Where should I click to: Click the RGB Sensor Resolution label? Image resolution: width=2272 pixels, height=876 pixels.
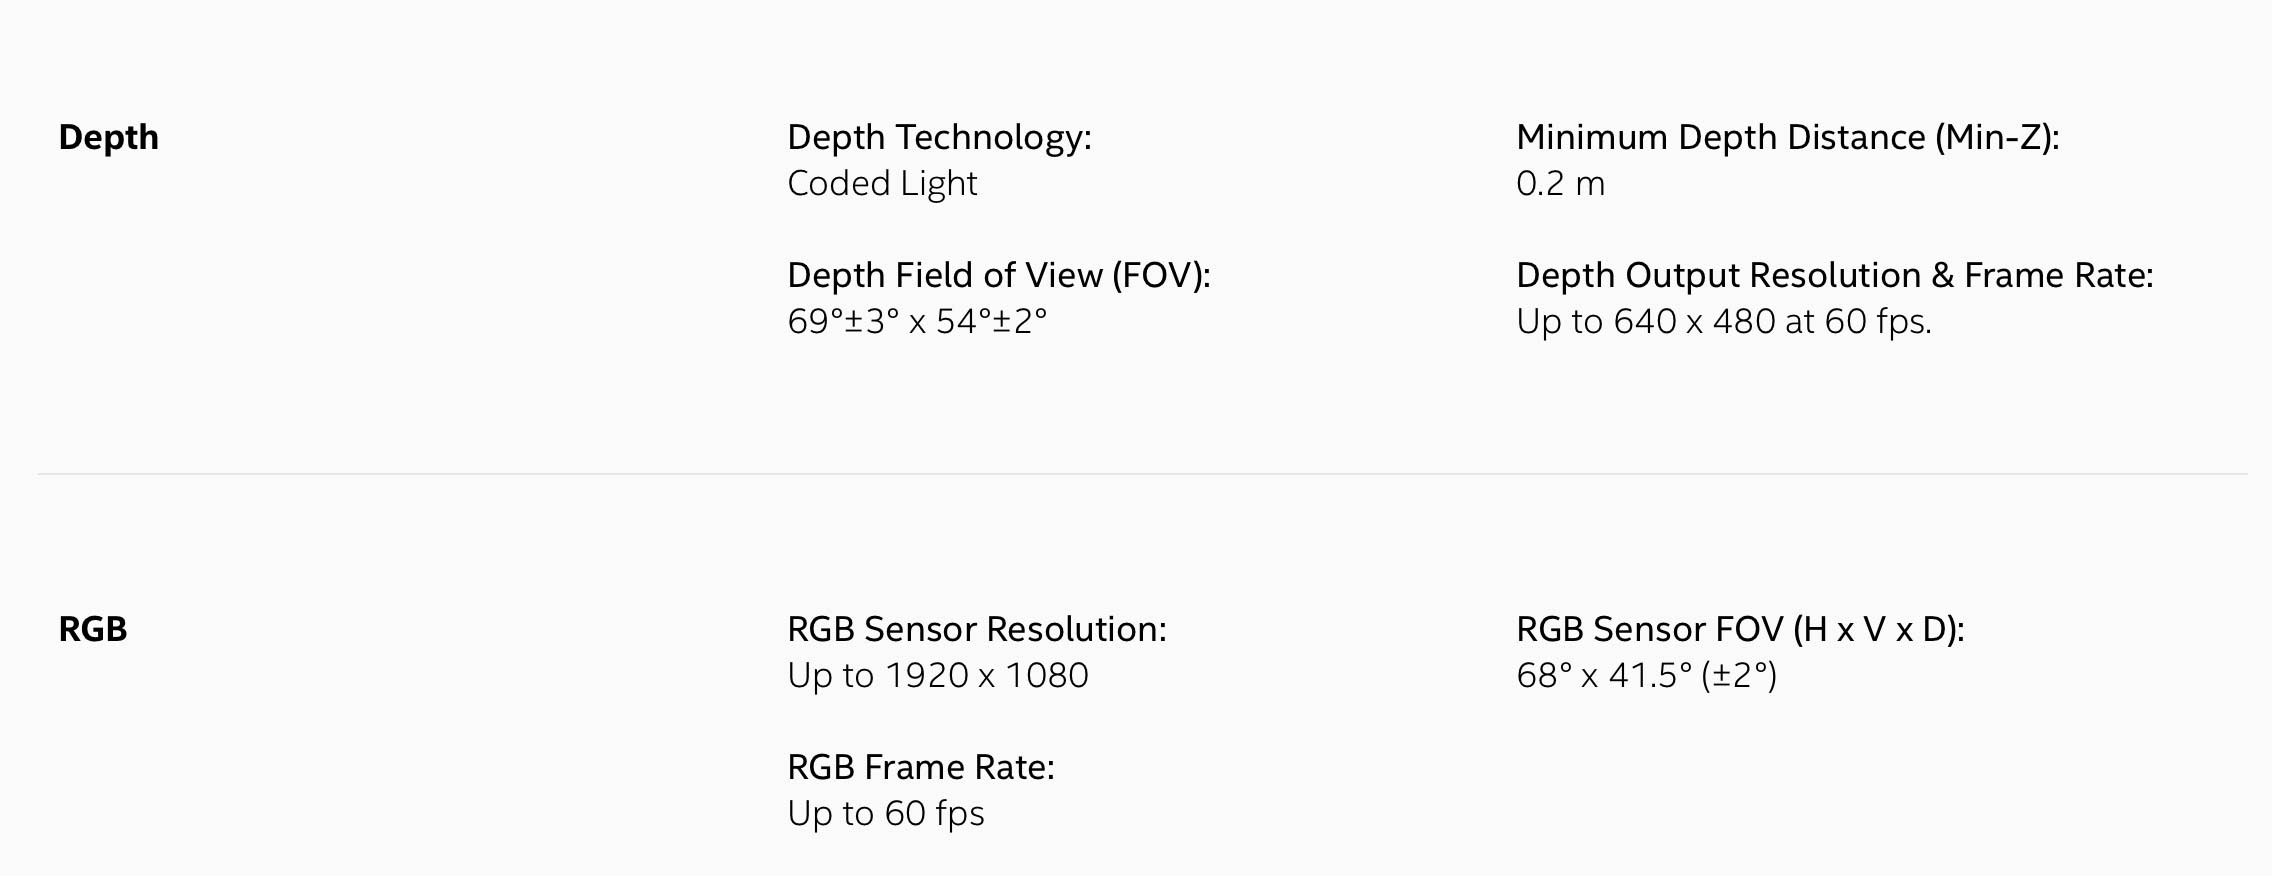pyautogui.click(x=976, y=629)
